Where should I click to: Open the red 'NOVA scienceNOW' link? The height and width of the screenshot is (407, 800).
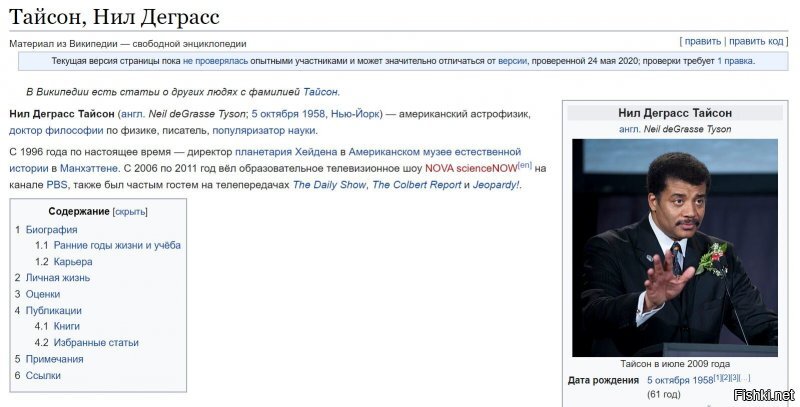click(x=471, y=168)
